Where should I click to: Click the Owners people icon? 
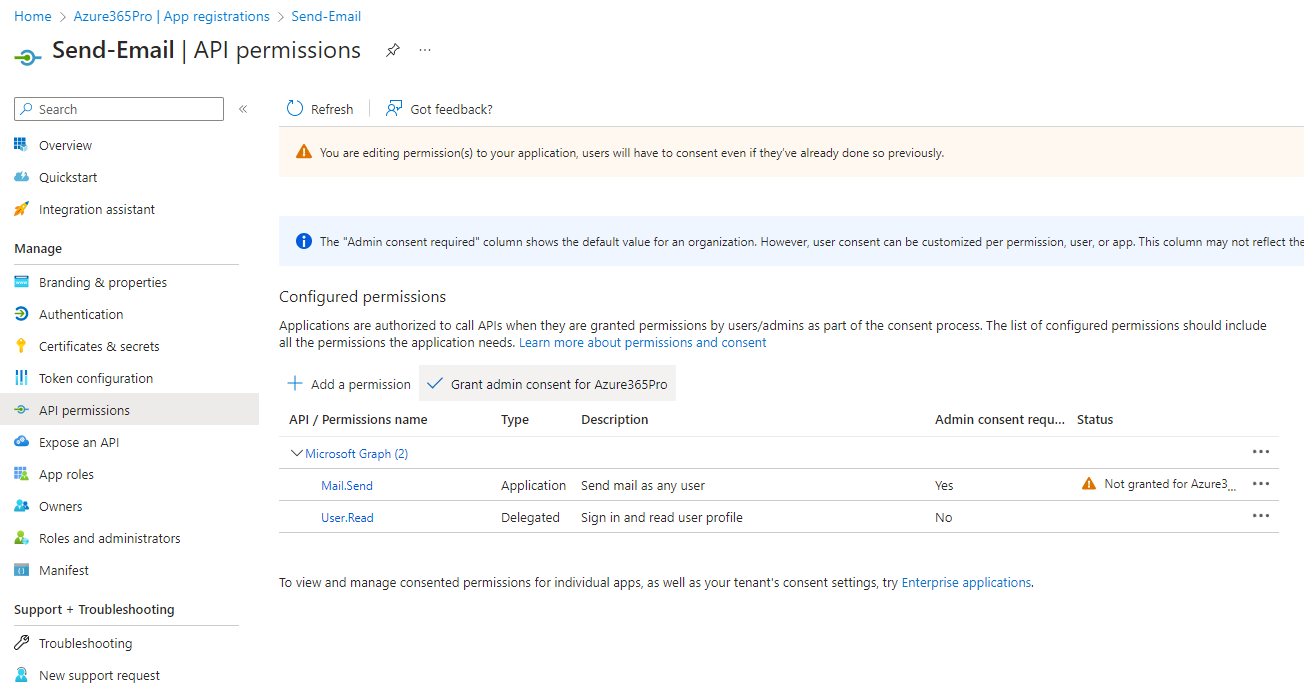(x=21, y=506)
